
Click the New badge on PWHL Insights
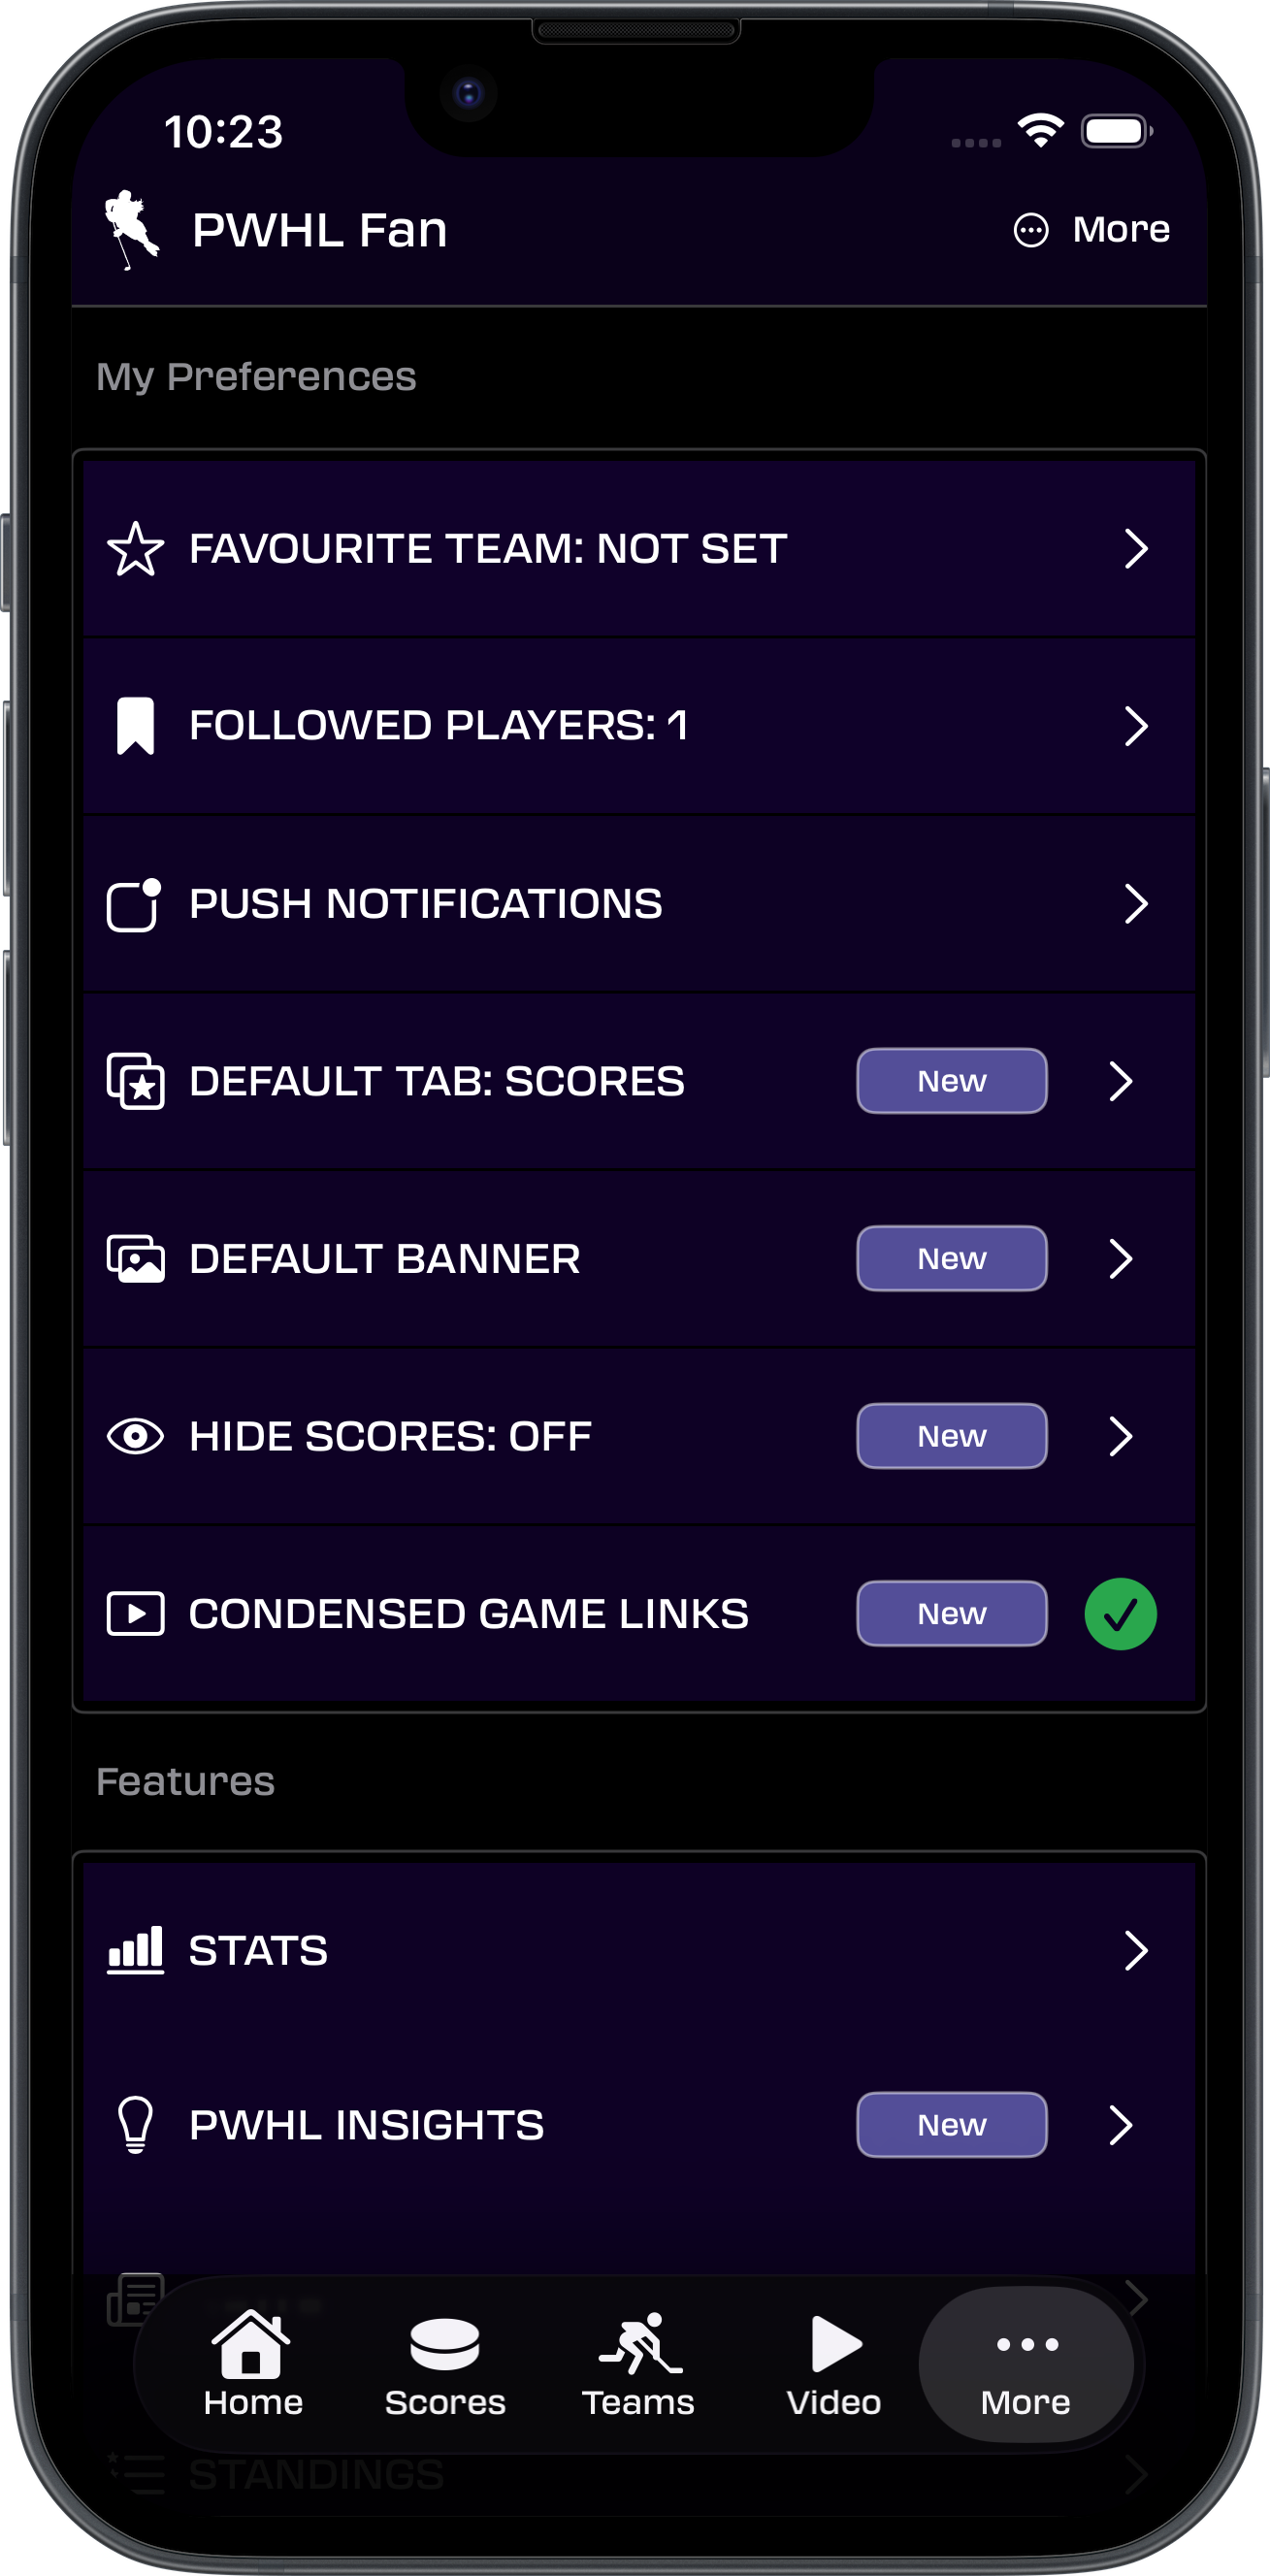(x=950, y=2124)
